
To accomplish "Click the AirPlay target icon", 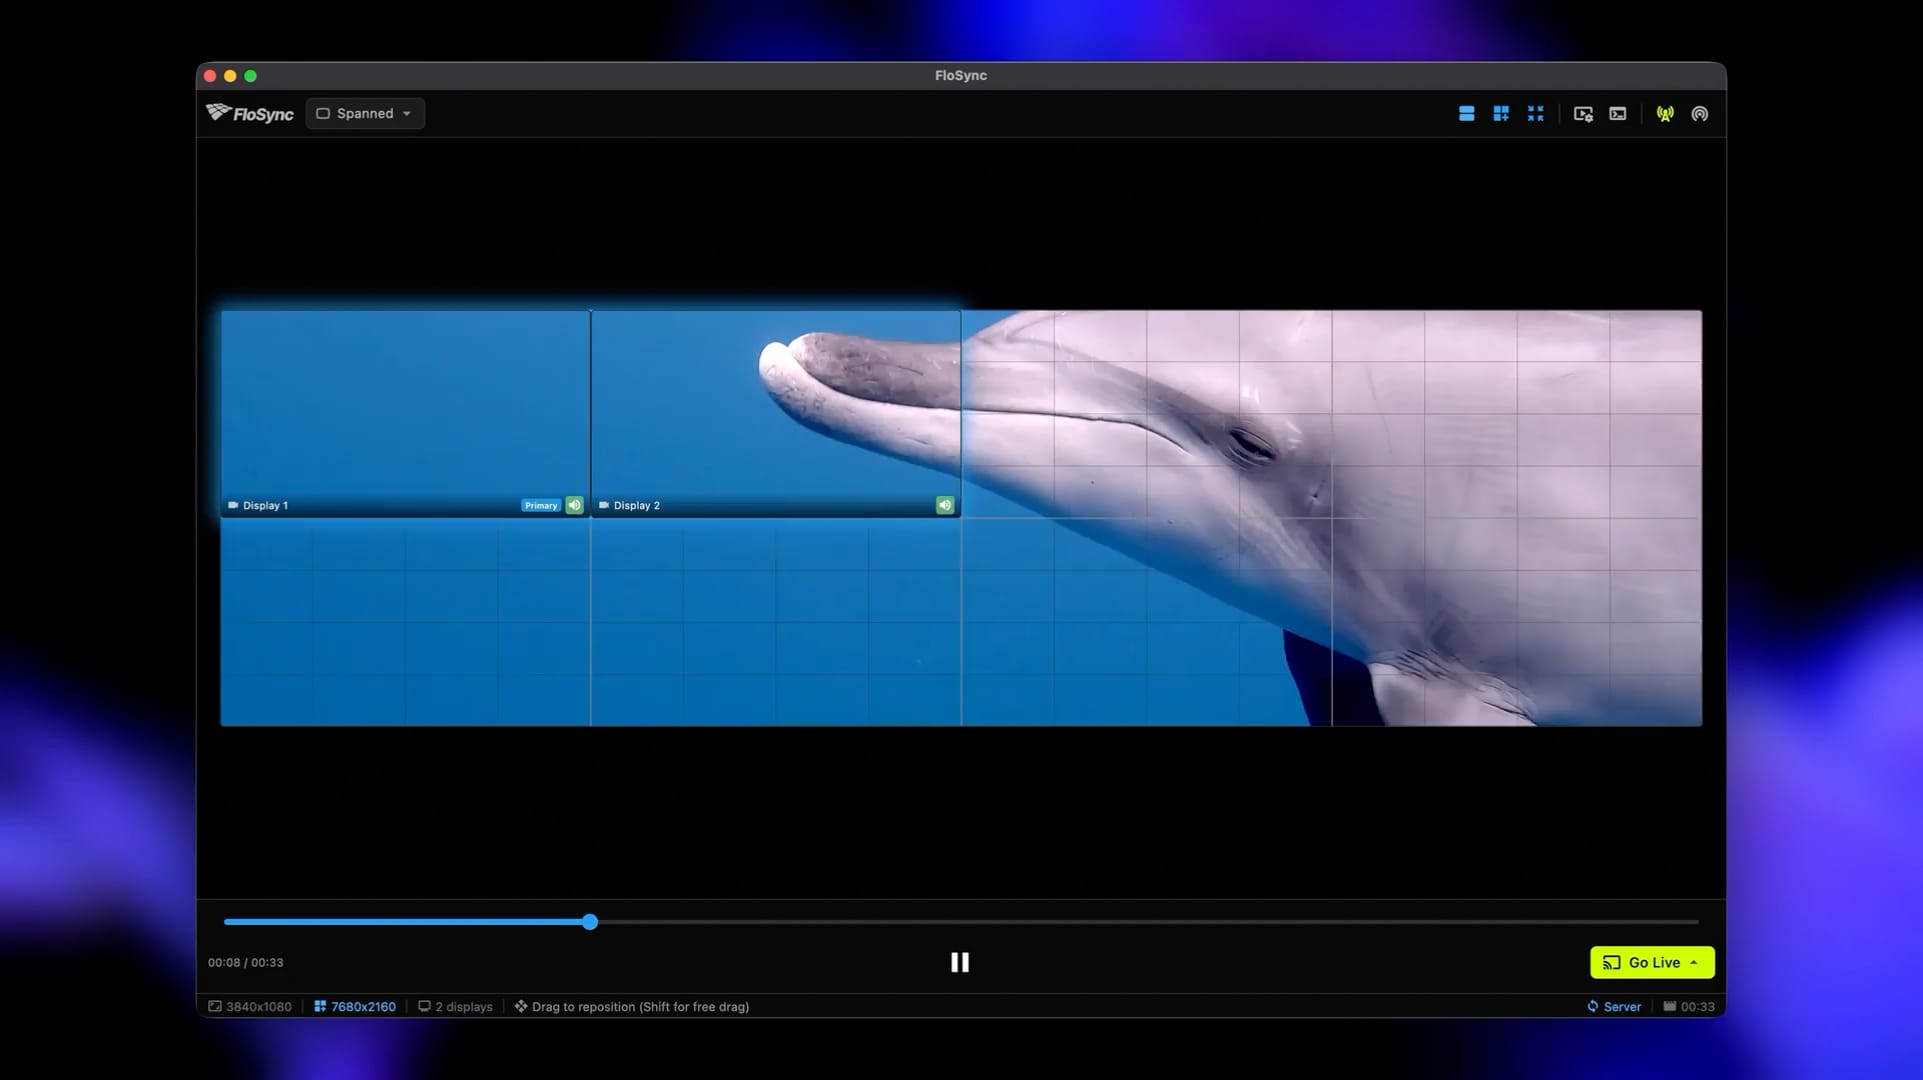I will pyautogui.click(x=1699, y=113).
